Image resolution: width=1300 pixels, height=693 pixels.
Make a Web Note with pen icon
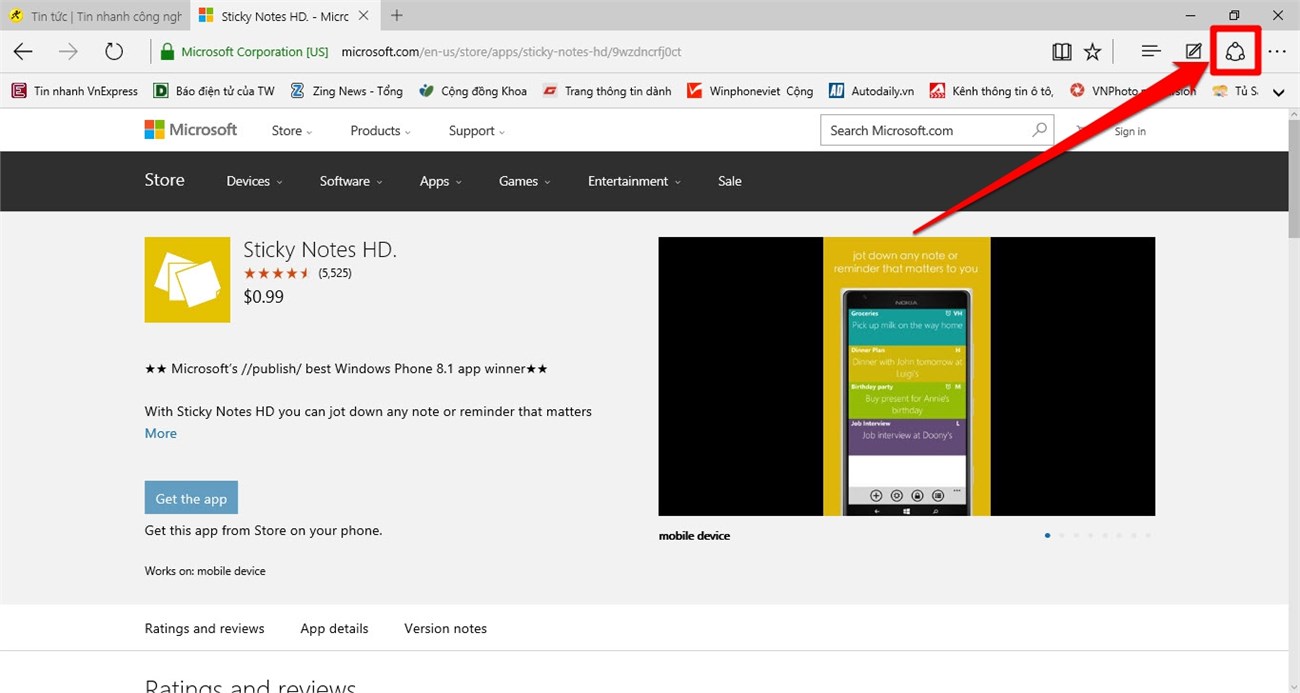[x=1193, y=52]
